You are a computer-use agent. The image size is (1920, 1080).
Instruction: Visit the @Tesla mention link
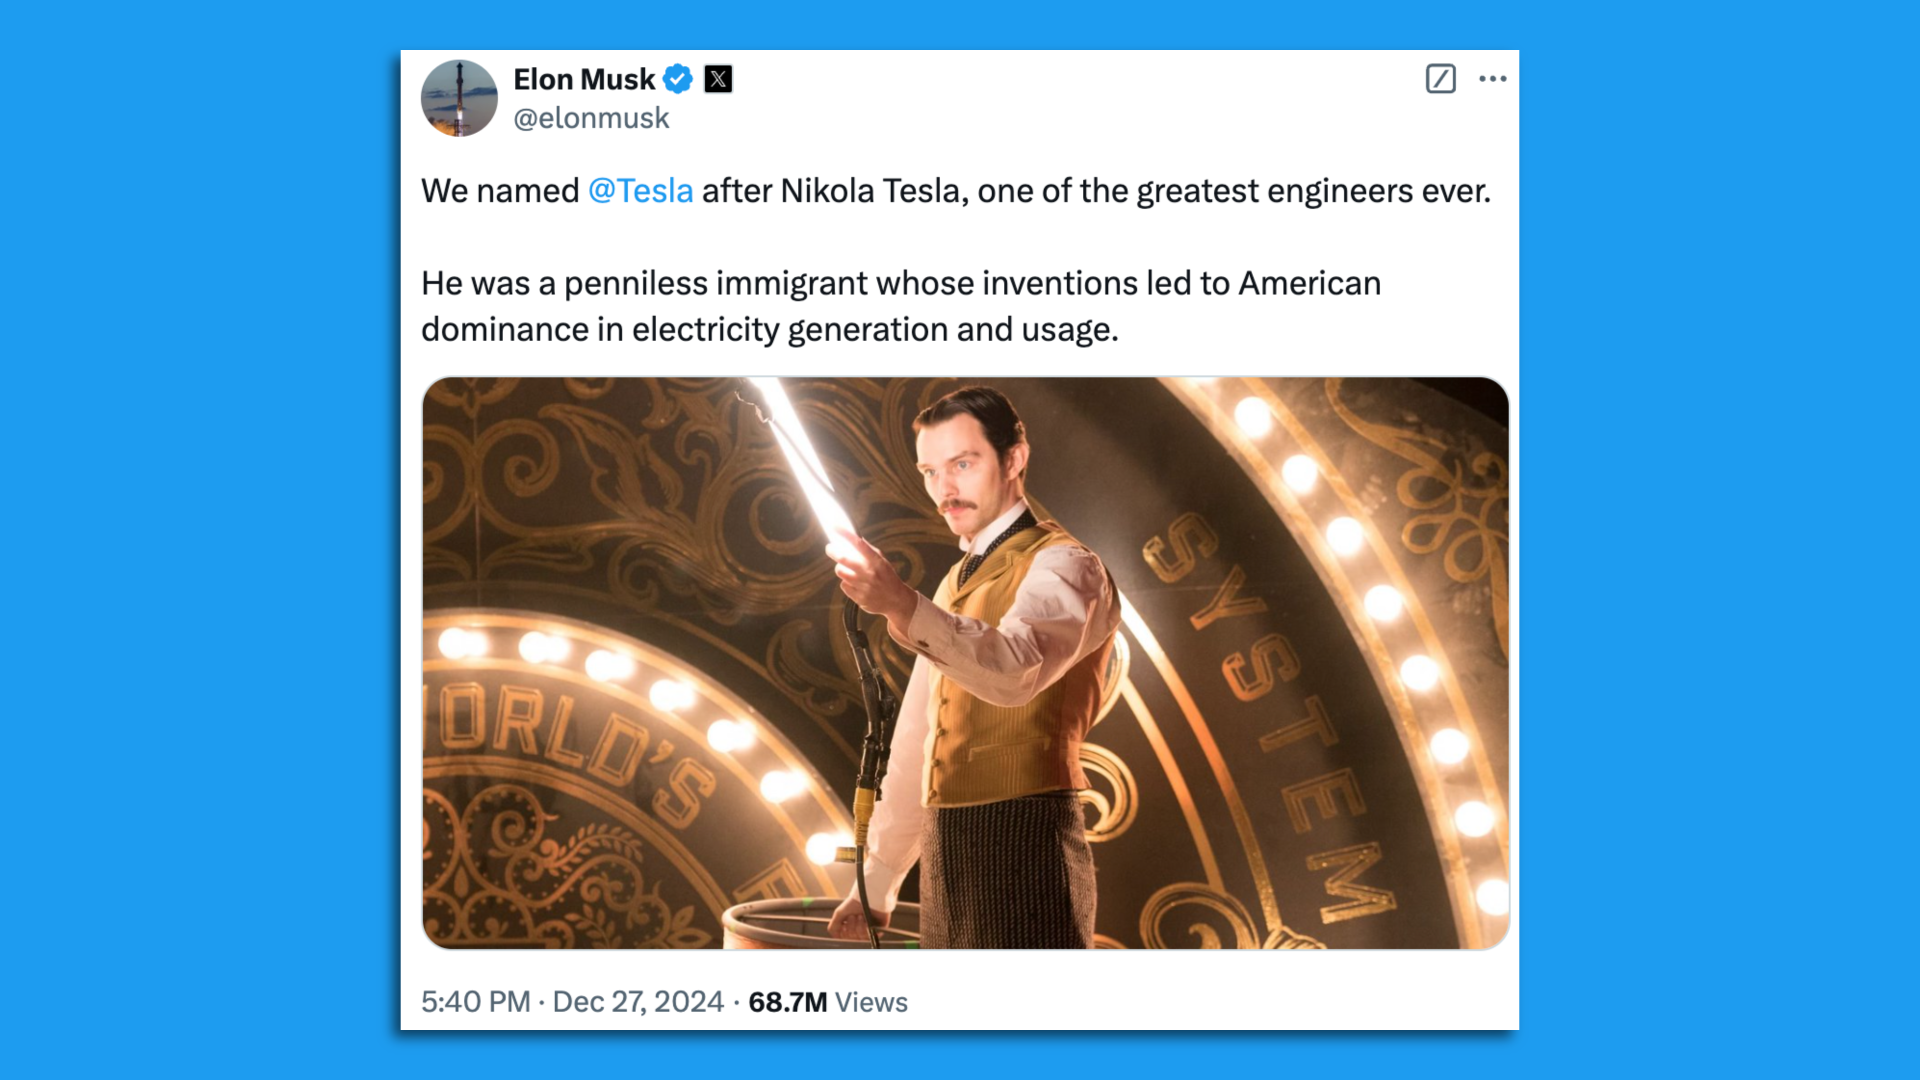tap(638, 190)
